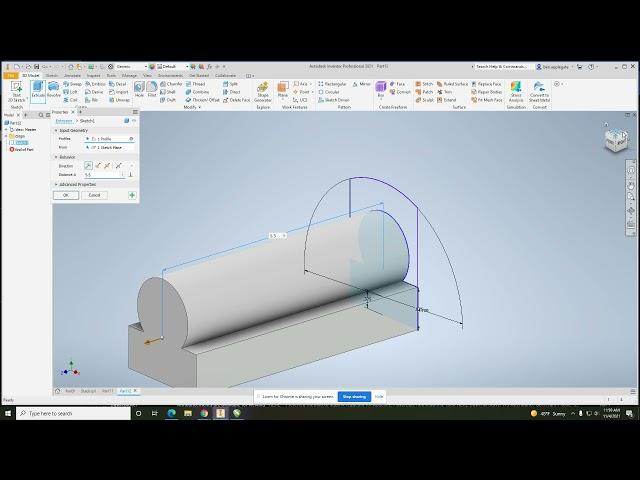Screen dimensions: 640x480
Task: Click the Windows taskbar search box
Action: [x=73, y=413]
